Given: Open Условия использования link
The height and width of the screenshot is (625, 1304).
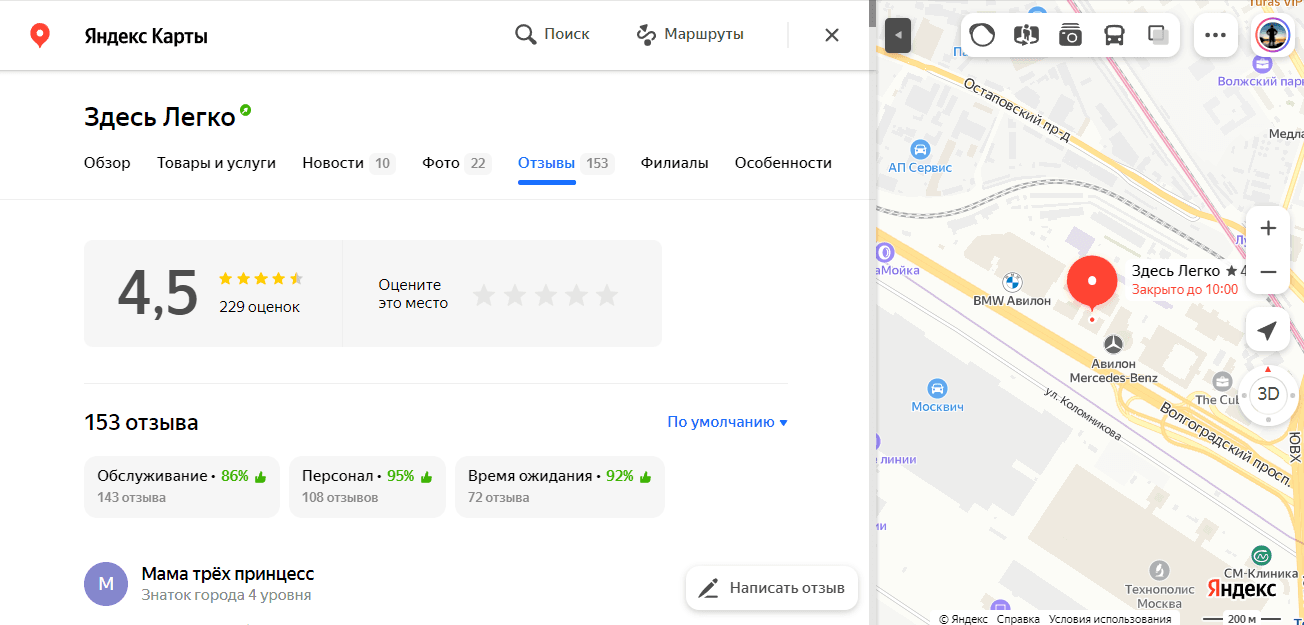Looking at the screenshot, I should pyautogui.click(x=1110, y=619).
